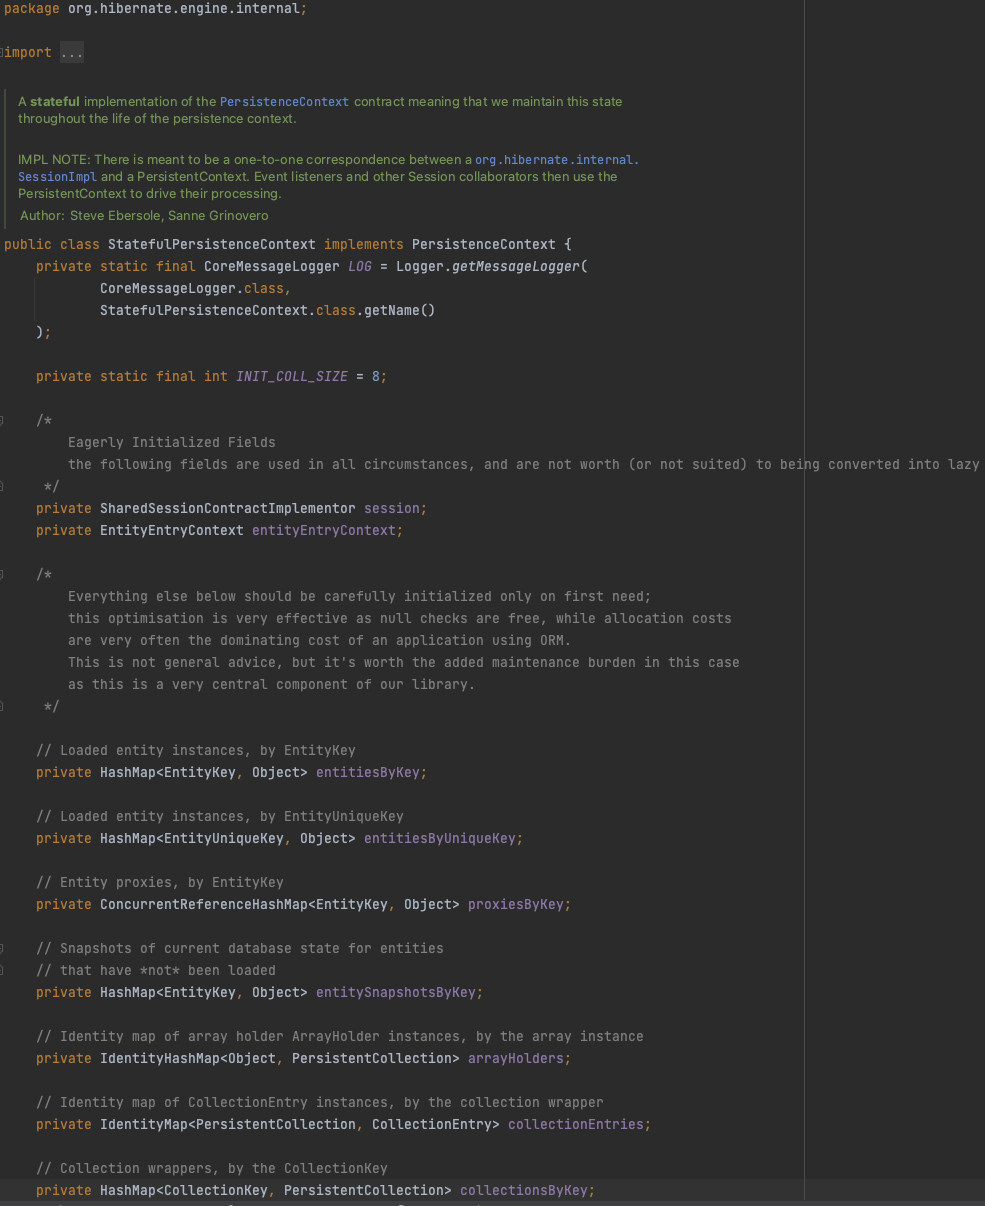The height and width of the screenshot is (1206, 985).
Task: Click the author line 'Steve Ebersole, Sanne Grinovero'
Action: pos(169,216)
